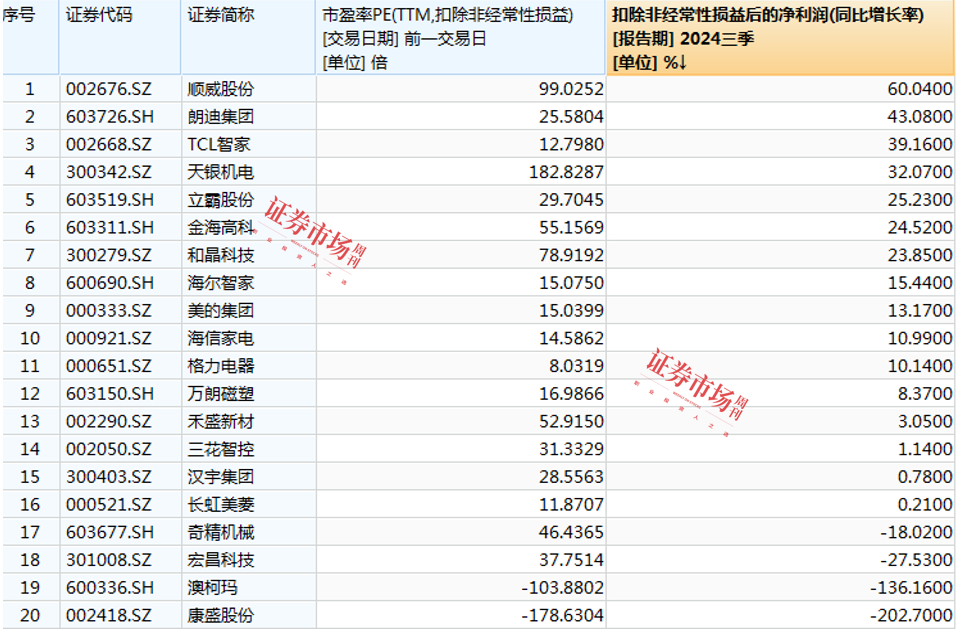Image resolution: width=957 pixels, height=629 pixels.
Task: Click PE value 37.7514
Action: [x=571, y=560]
